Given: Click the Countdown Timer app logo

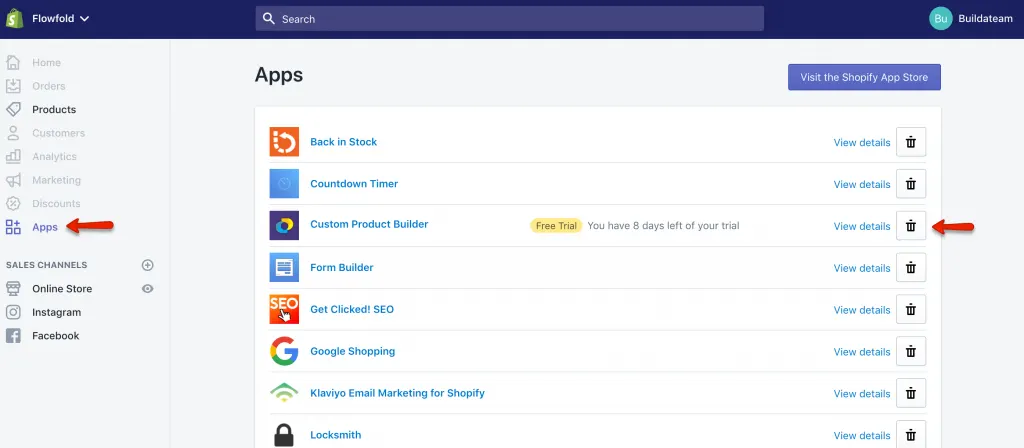Looking at the screenshot, I should pyautogui.click(x=284, y=184).
